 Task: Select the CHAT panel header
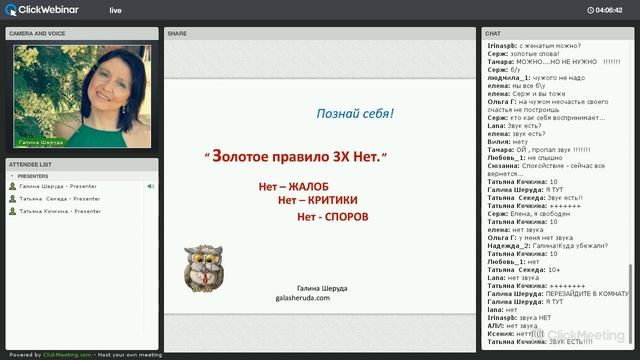558,33
